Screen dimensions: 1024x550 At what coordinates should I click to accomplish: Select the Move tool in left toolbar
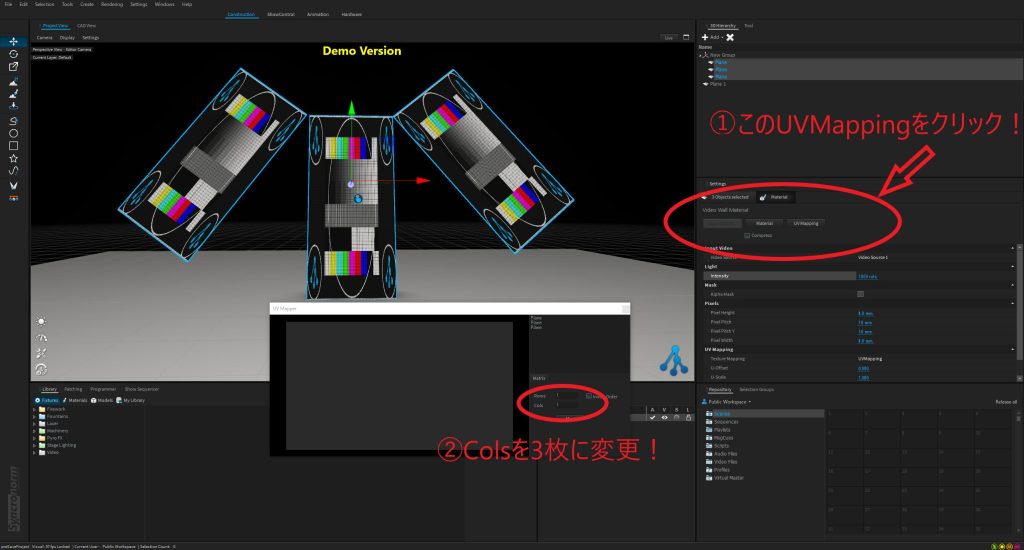[x=13, y=41]
